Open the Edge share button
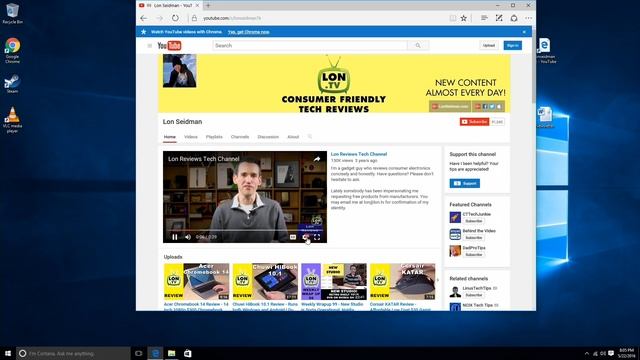640x360 pixels. coord(514,18)
